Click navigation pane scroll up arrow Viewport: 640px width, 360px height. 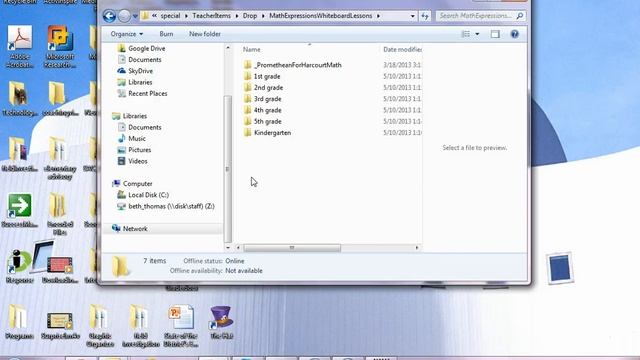228,48
